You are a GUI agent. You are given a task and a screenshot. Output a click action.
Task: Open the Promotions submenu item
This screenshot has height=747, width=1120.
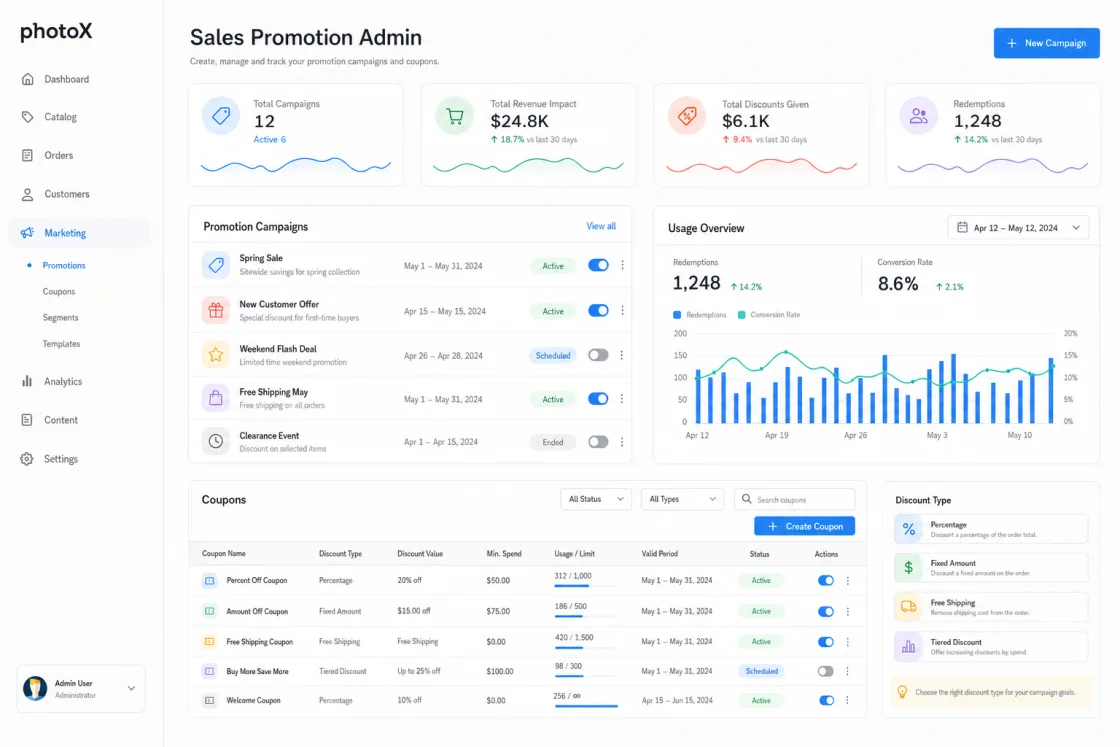[x=64, y=266]
